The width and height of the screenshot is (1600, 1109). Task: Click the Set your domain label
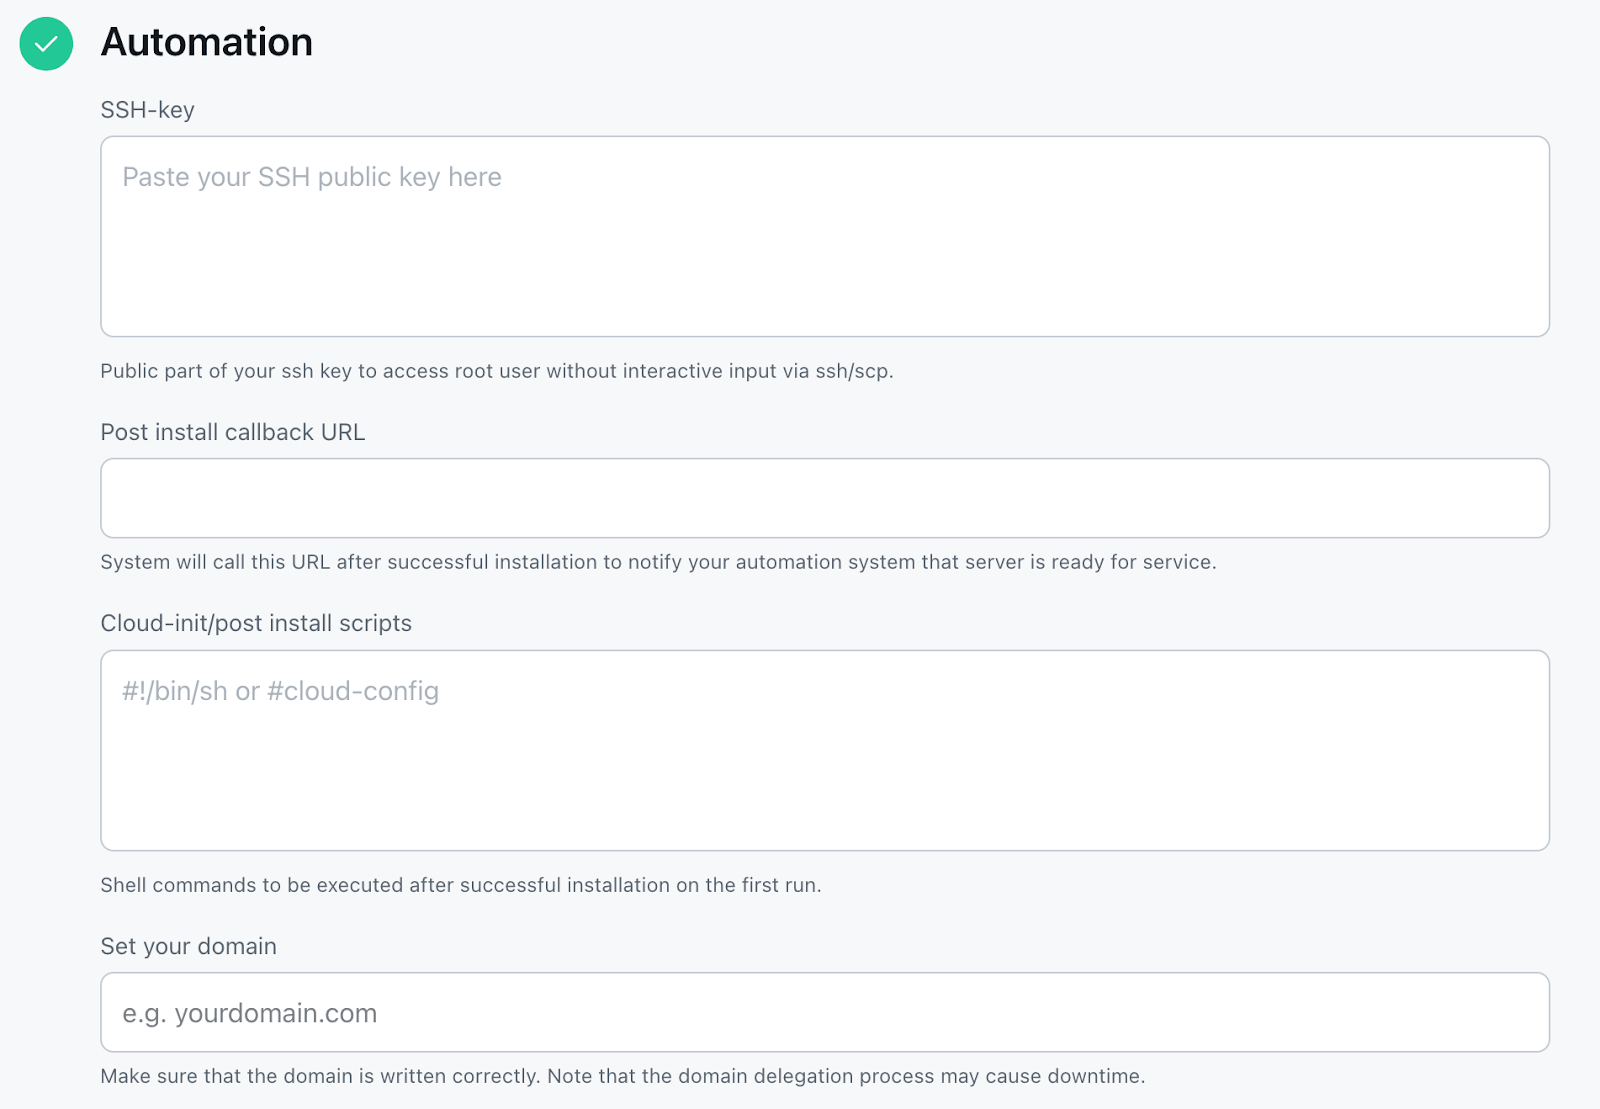188,946
